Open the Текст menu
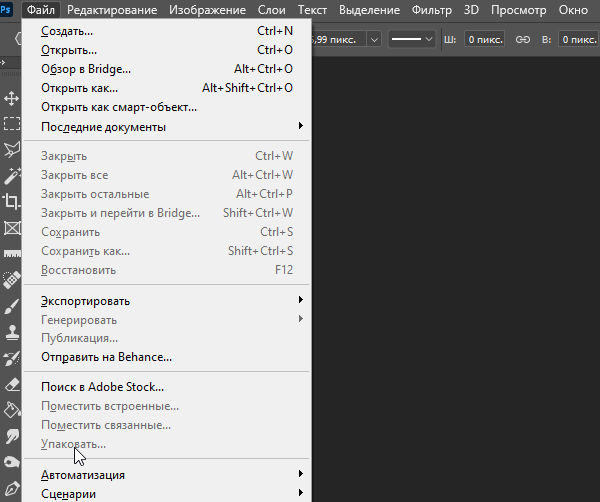The height and width of the screenshot is (502, 600). pyautogui.click(x=312, y=10)
